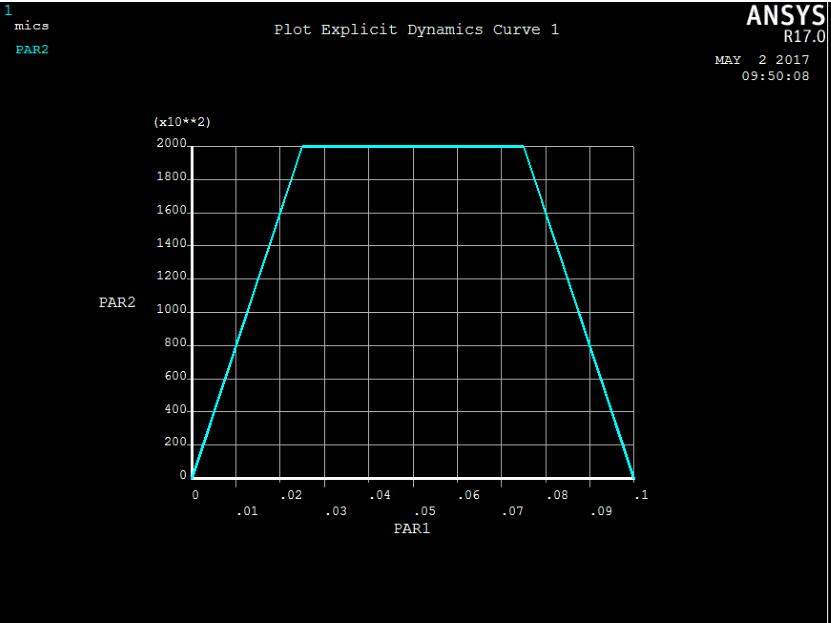Click the x-axis tick label .04

[x=380, y=495]
